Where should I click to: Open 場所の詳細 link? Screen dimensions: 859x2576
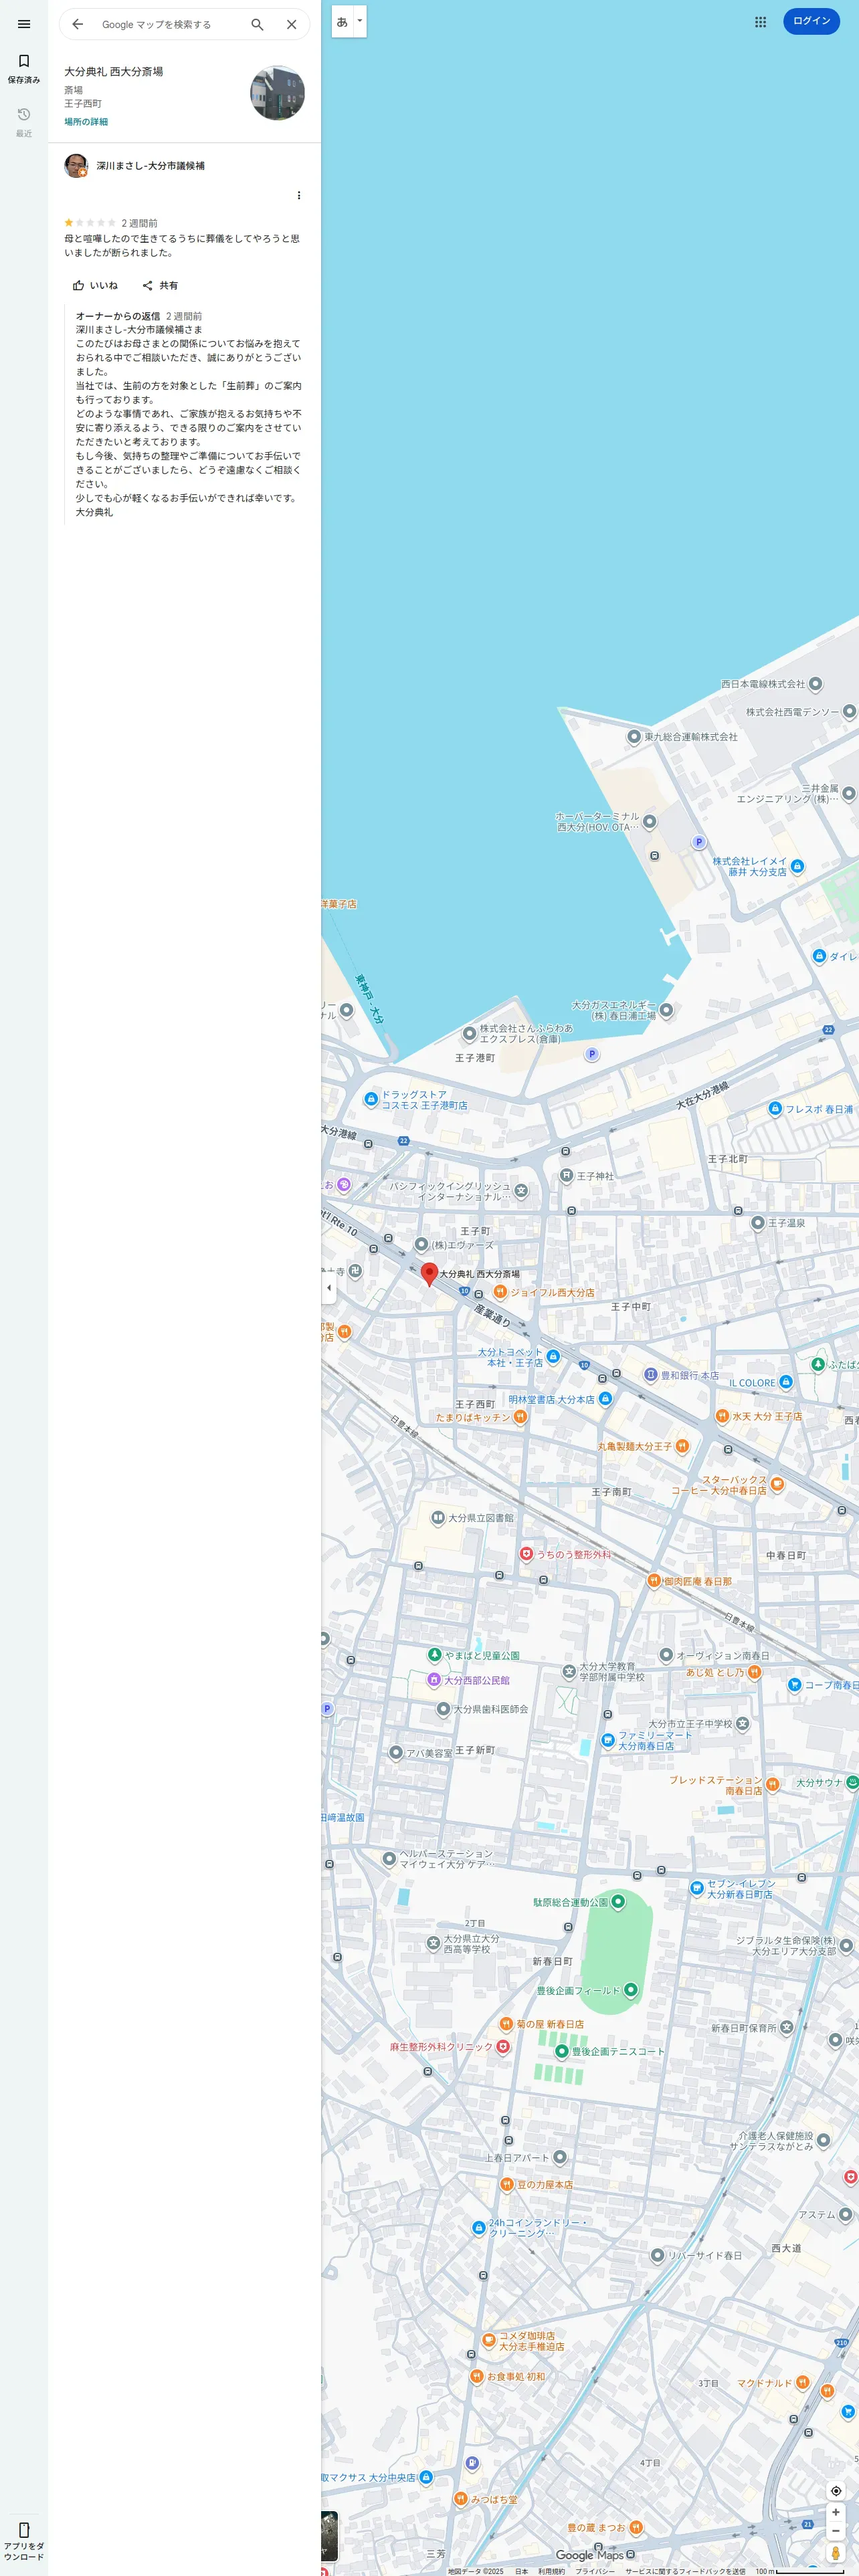pos(86,122)
